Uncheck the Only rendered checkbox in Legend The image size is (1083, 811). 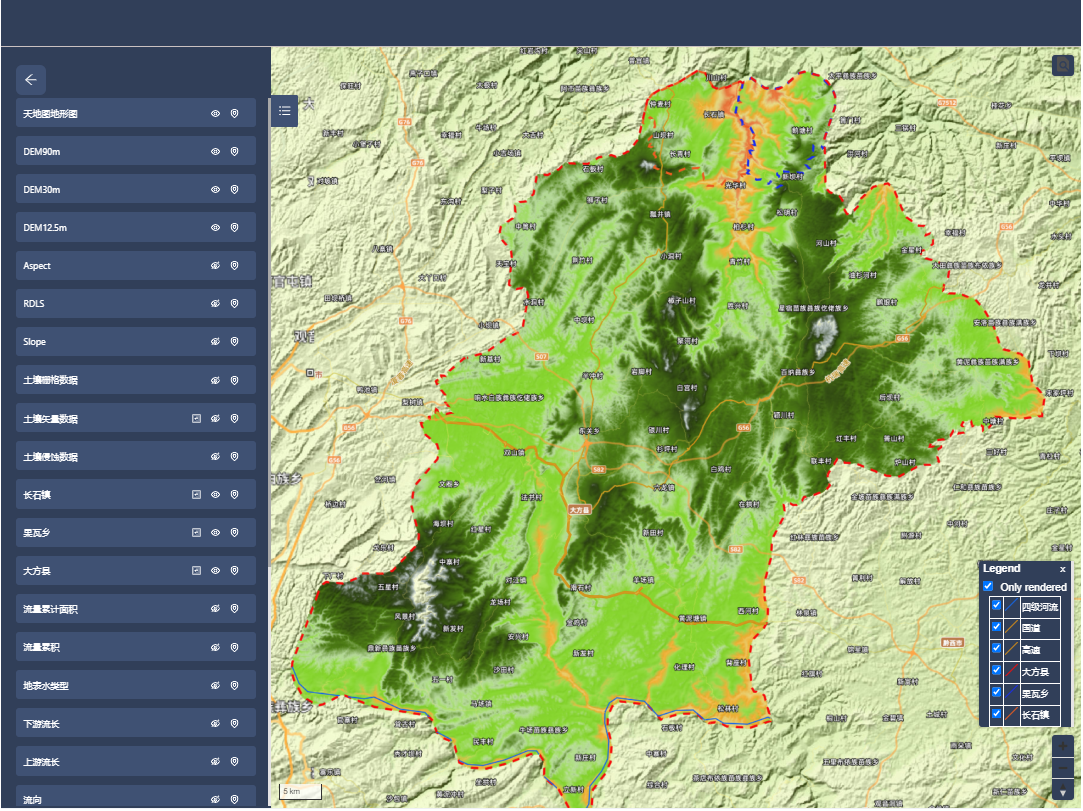[989, 587]
